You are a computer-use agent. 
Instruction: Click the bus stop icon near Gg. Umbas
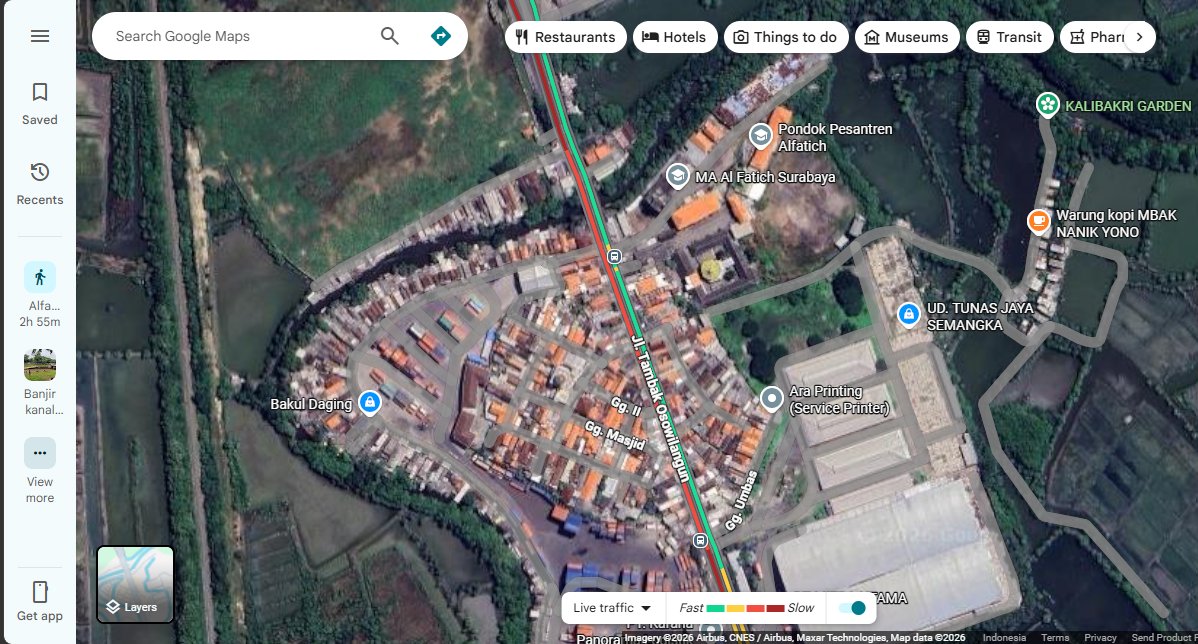pos(700,541)
